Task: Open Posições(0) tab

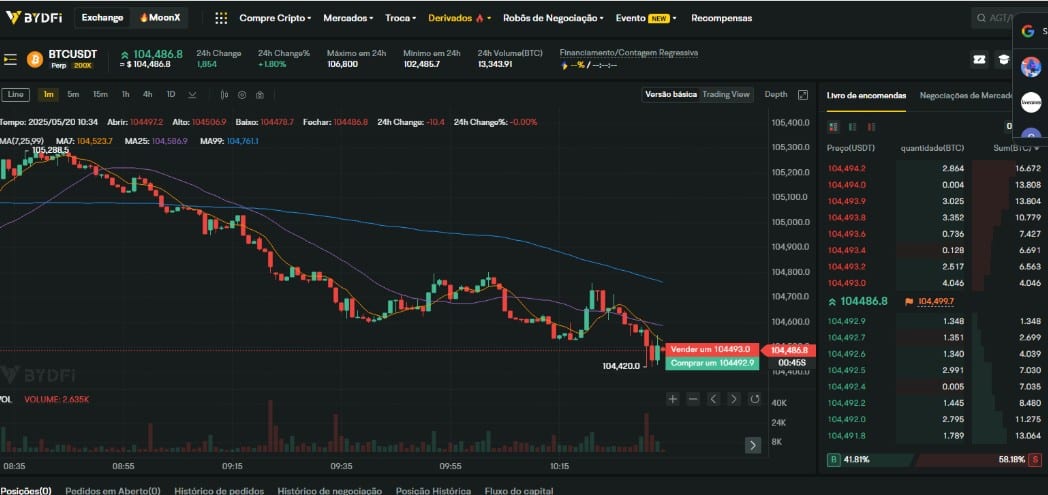Action: (x=25, y=490)
